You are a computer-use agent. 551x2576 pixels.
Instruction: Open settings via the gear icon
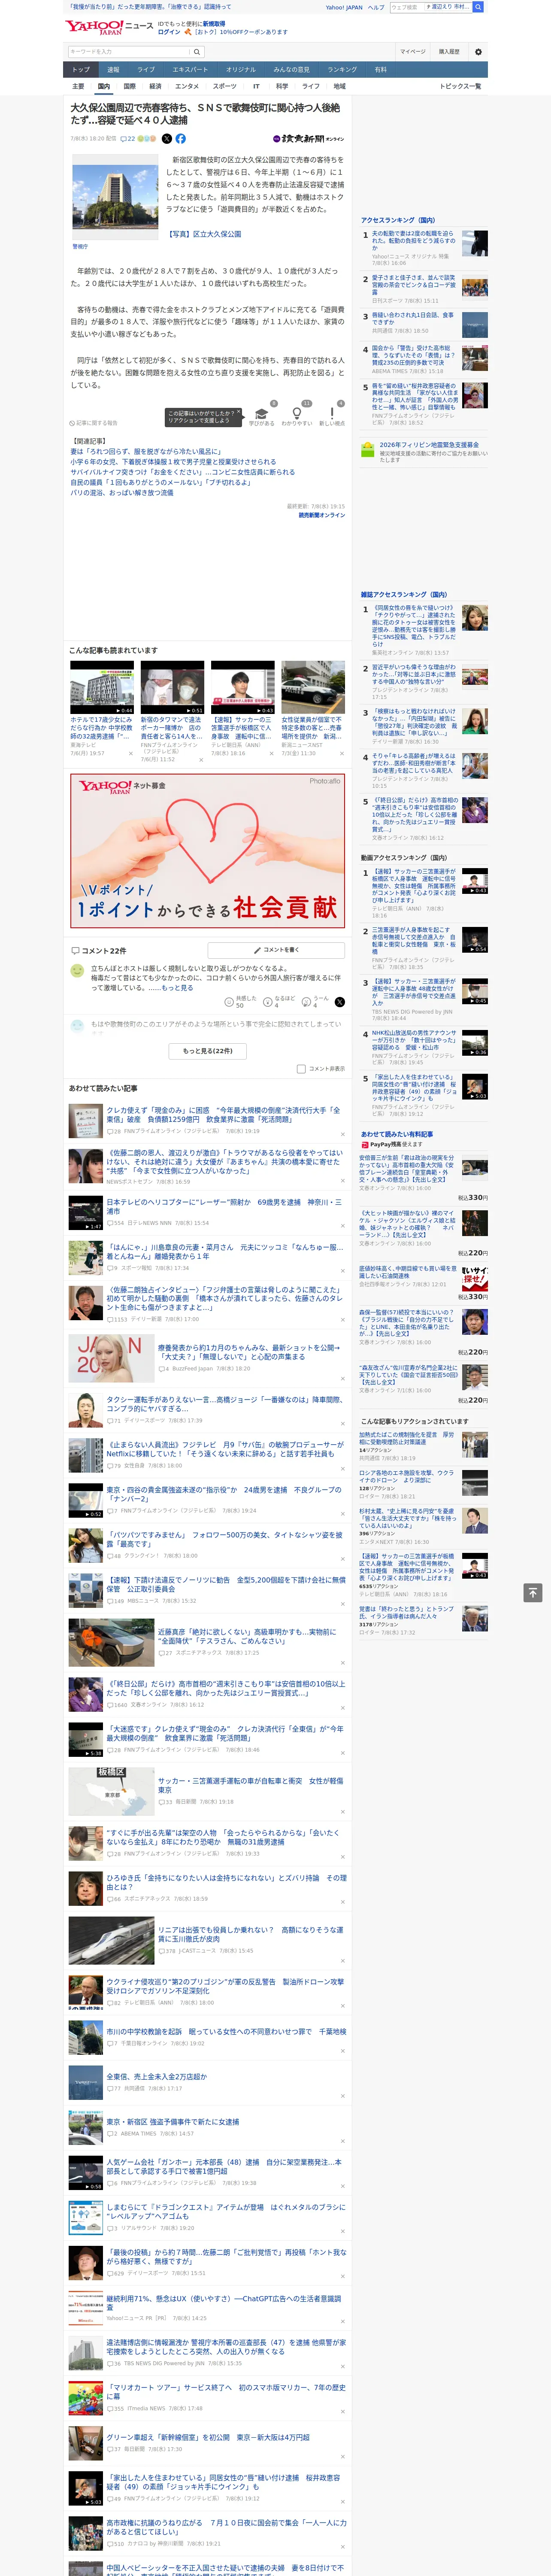click(478, 52)
